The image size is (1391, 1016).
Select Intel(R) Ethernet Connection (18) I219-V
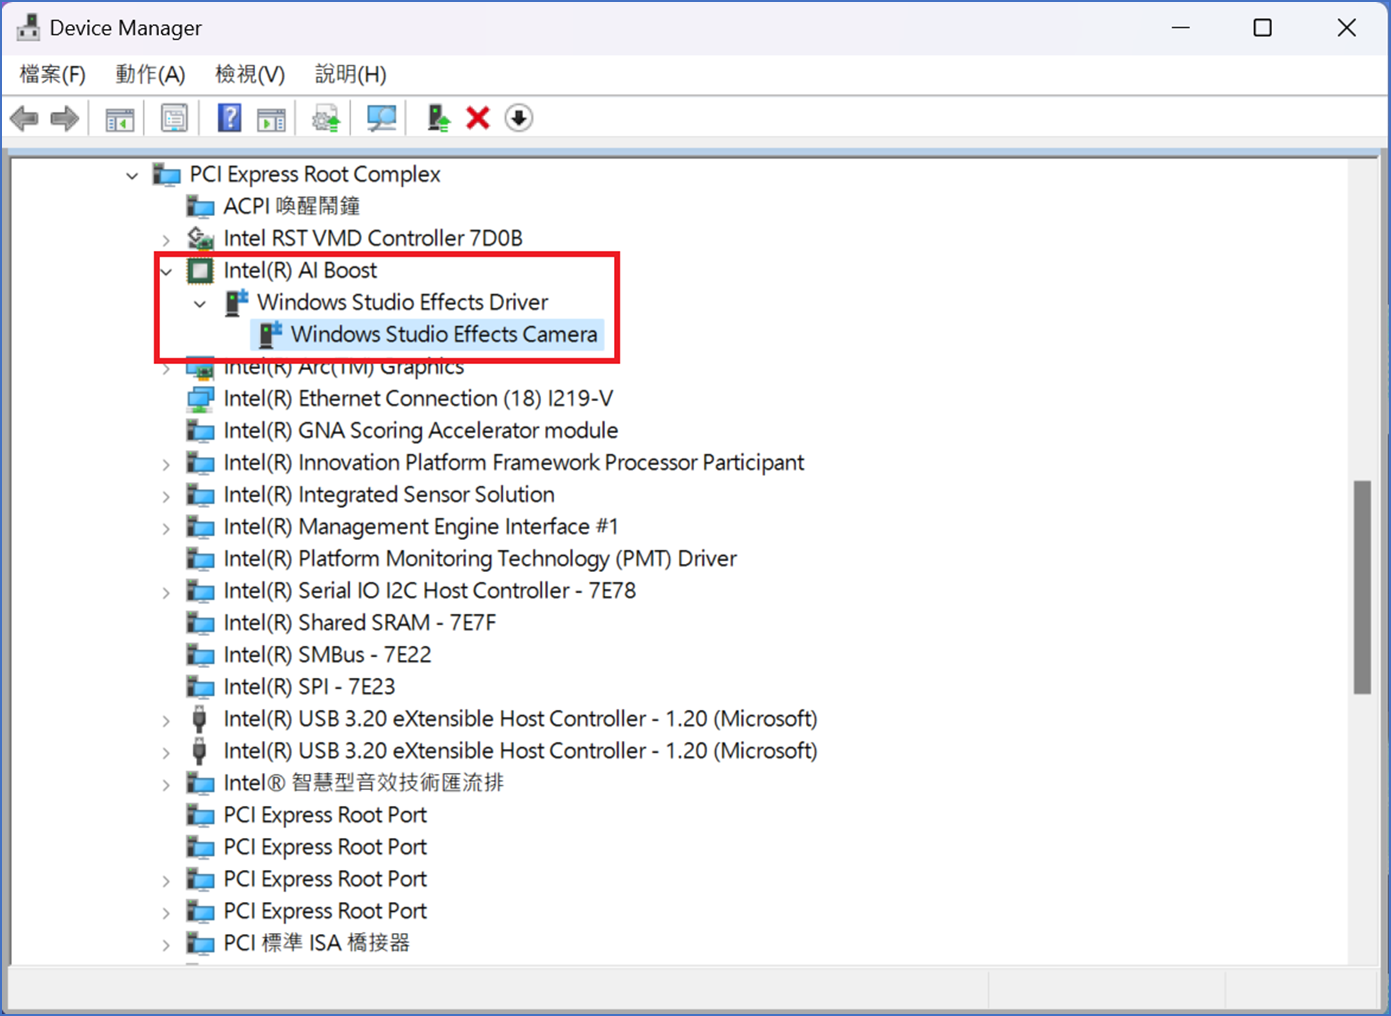coord(417,399)
